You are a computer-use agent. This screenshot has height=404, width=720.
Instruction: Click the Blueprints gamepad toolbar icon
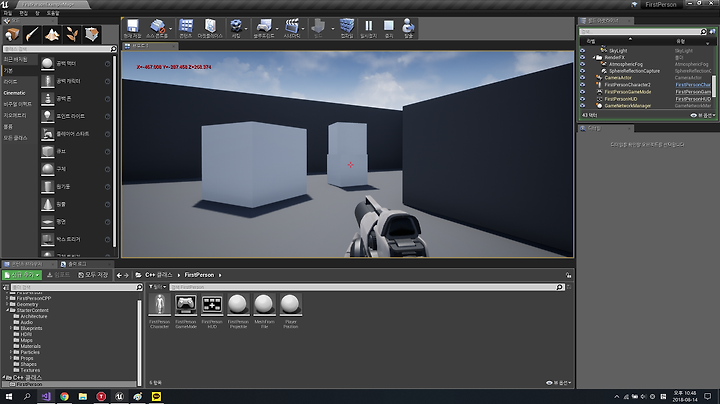[x=264, y=28]
